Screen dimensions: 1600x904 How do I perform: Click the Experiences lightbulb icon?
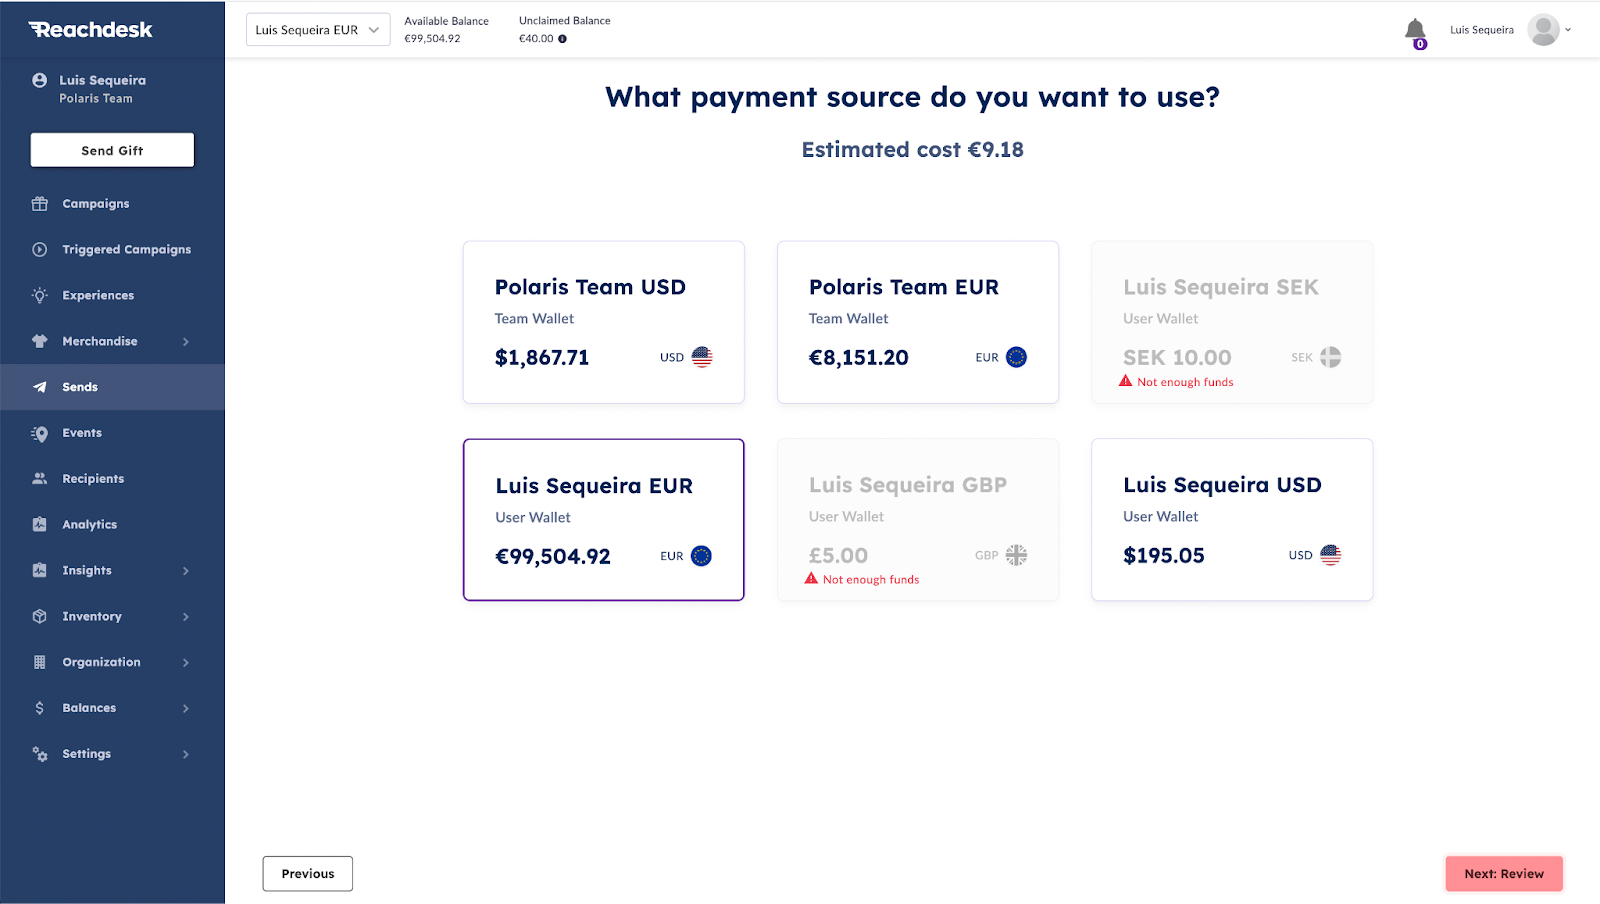[x=40, y=296]
